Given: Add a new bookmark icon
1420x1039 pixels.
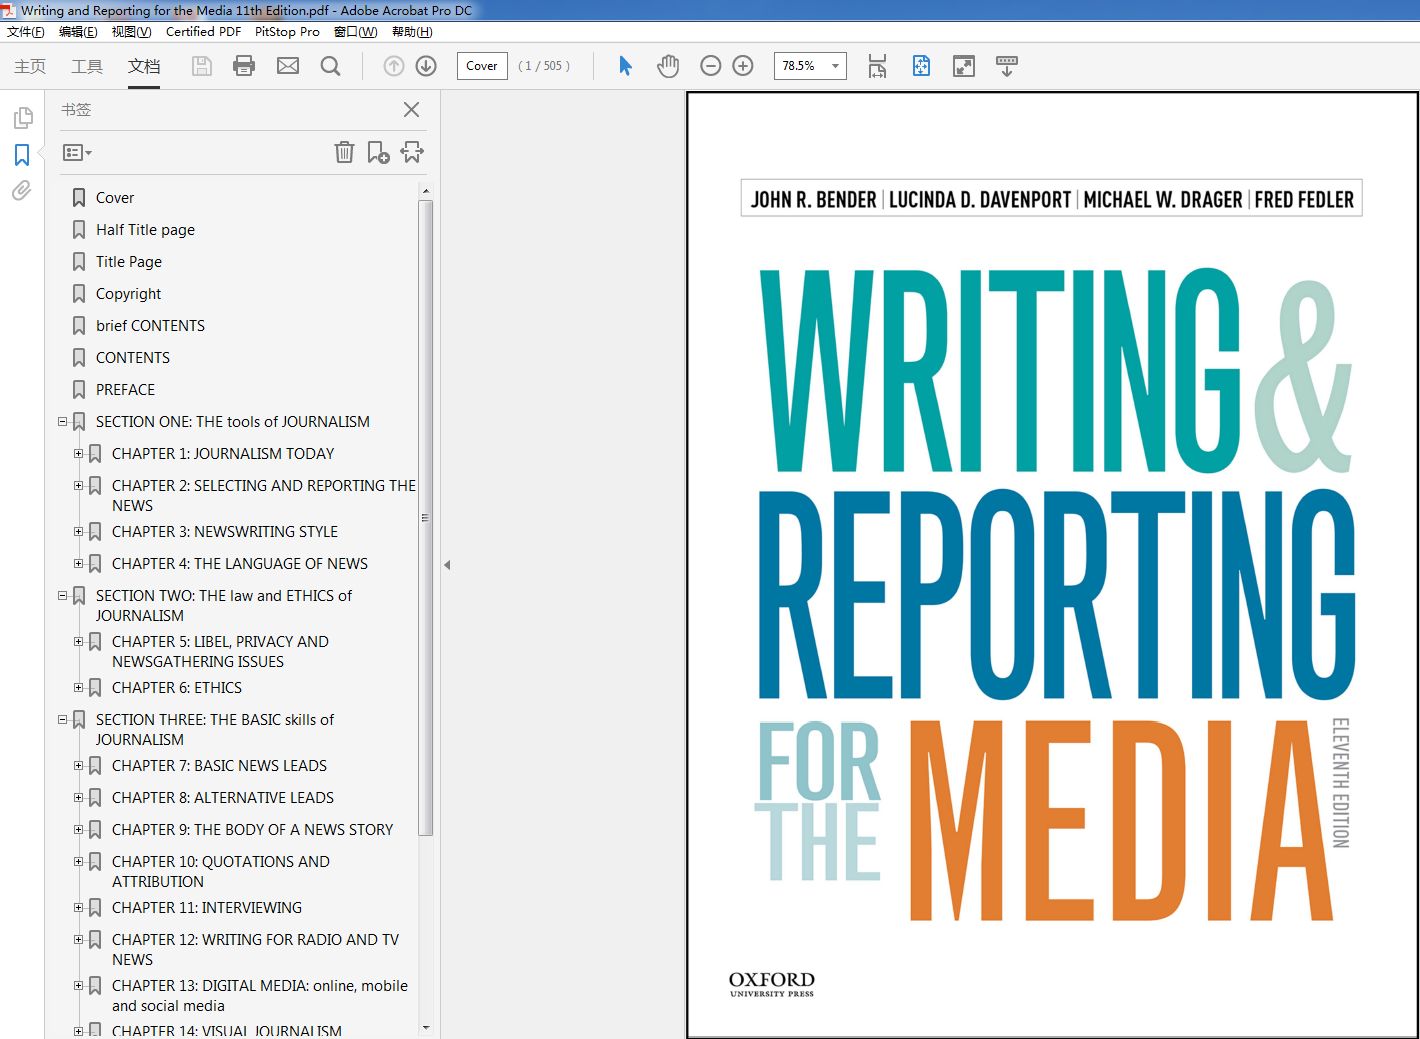Looking at the screenshot, I should tap(378, 152).
